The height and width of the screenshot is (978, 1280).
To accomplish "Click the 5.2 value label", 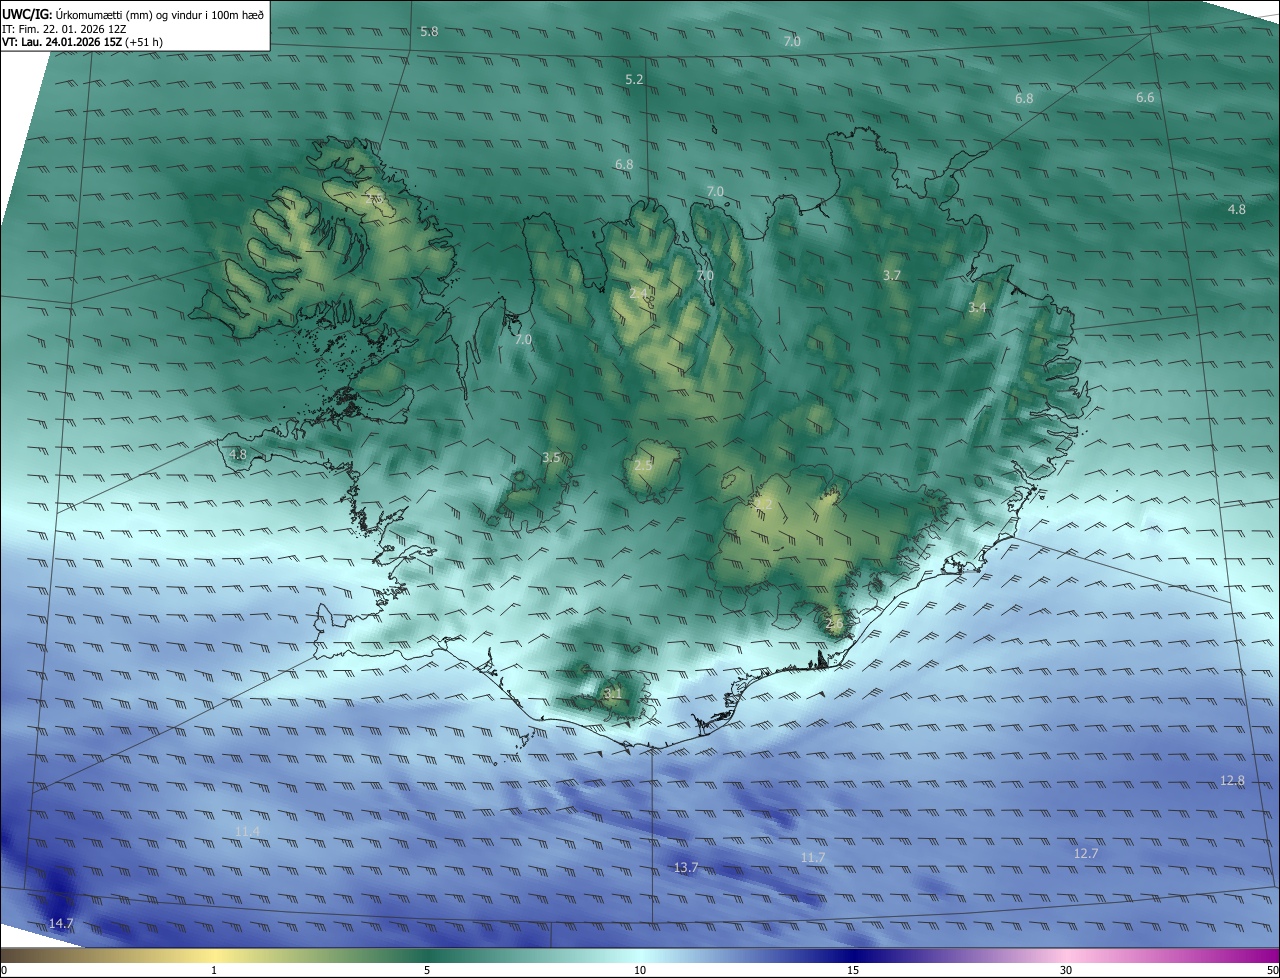I will click(x=634, y=79).
